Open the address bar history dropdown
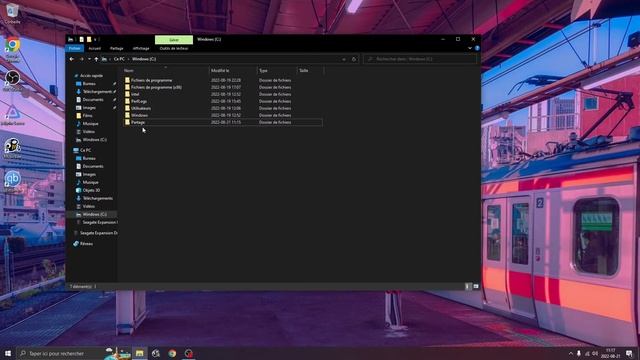640x360 pixels. (344, 59)
